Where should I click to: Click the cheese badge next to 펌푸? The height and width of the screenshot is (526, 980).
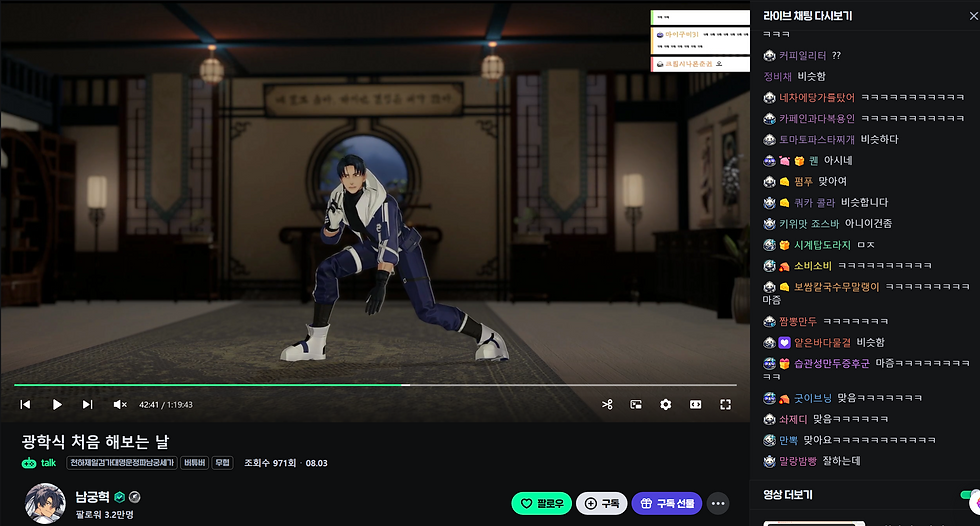pyautogui.click(x=784, y=182)
